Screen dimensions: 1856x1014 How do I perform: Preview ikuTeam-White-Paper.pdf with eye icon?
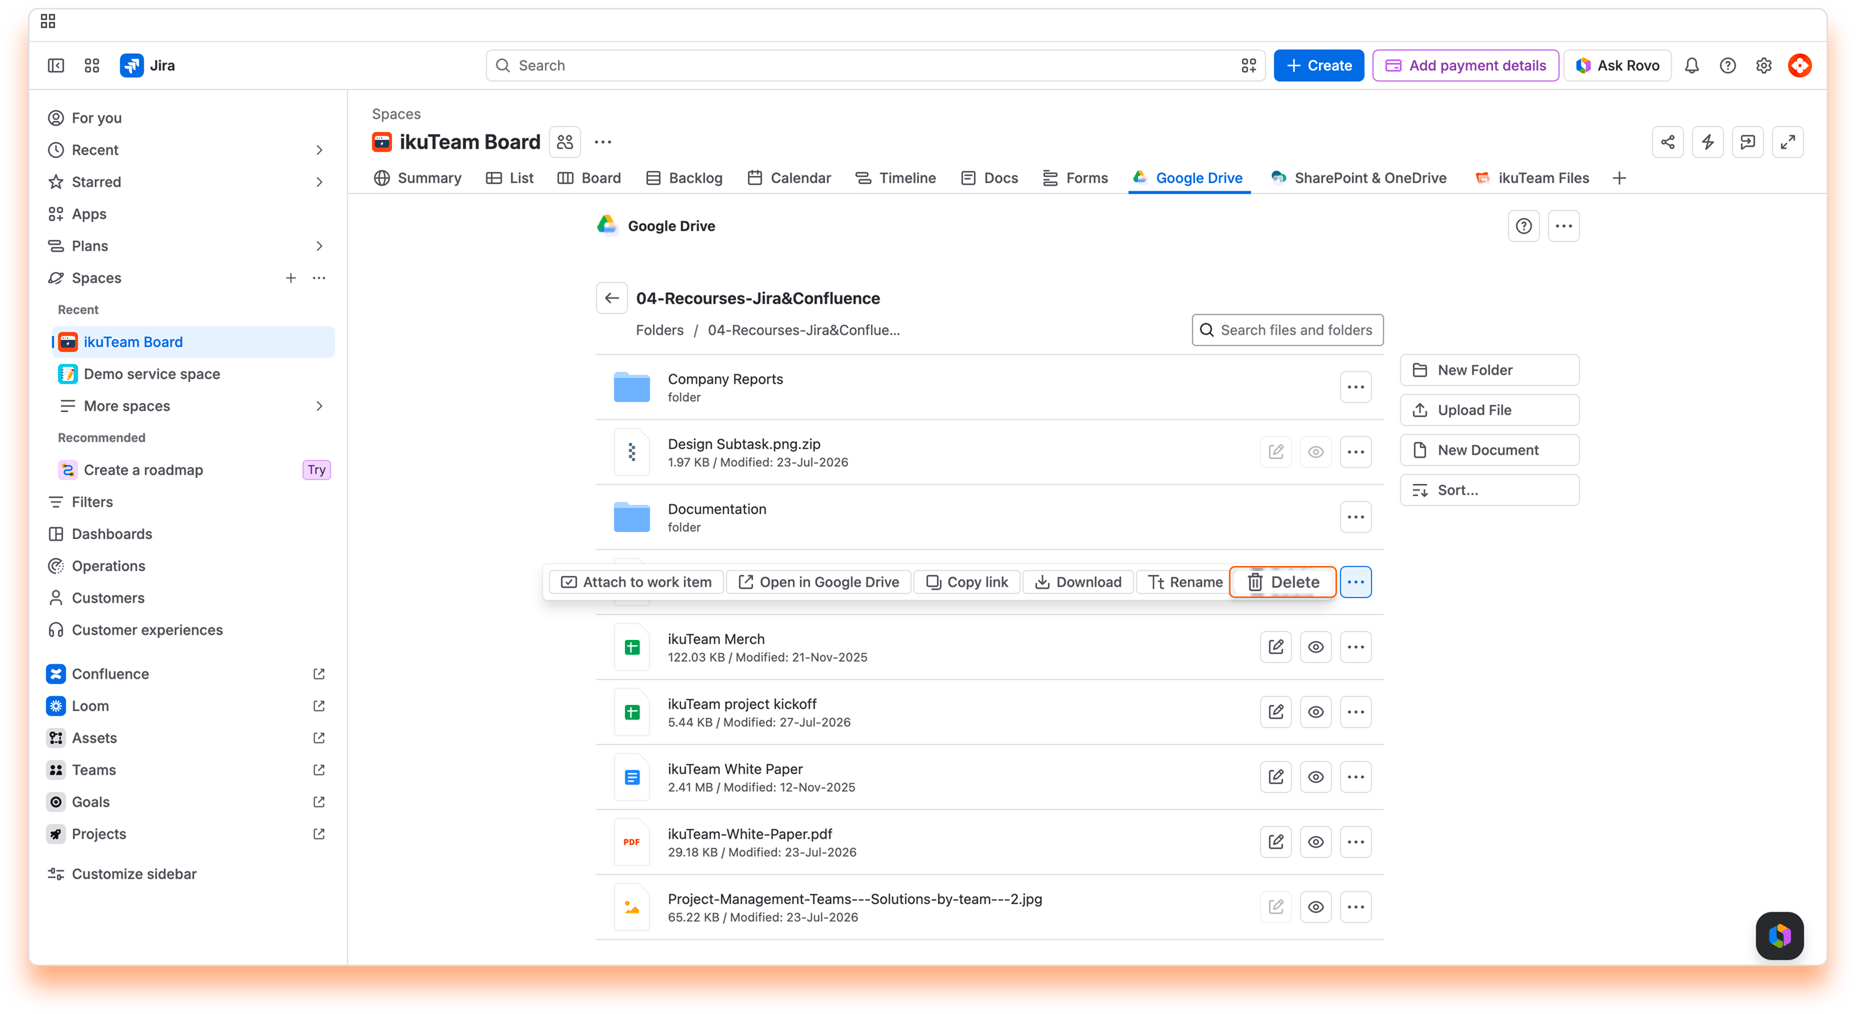tap(1315, 842)
